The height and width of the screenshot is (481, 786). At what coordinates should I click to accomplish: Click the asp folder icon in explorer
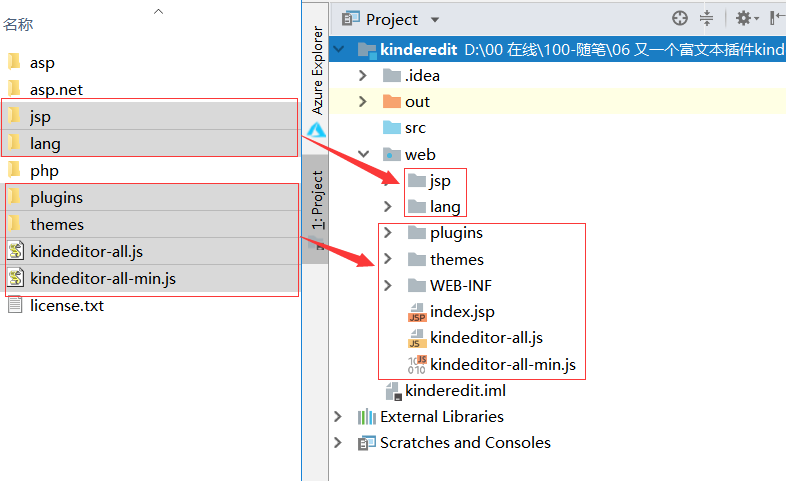tap(15, 62)
